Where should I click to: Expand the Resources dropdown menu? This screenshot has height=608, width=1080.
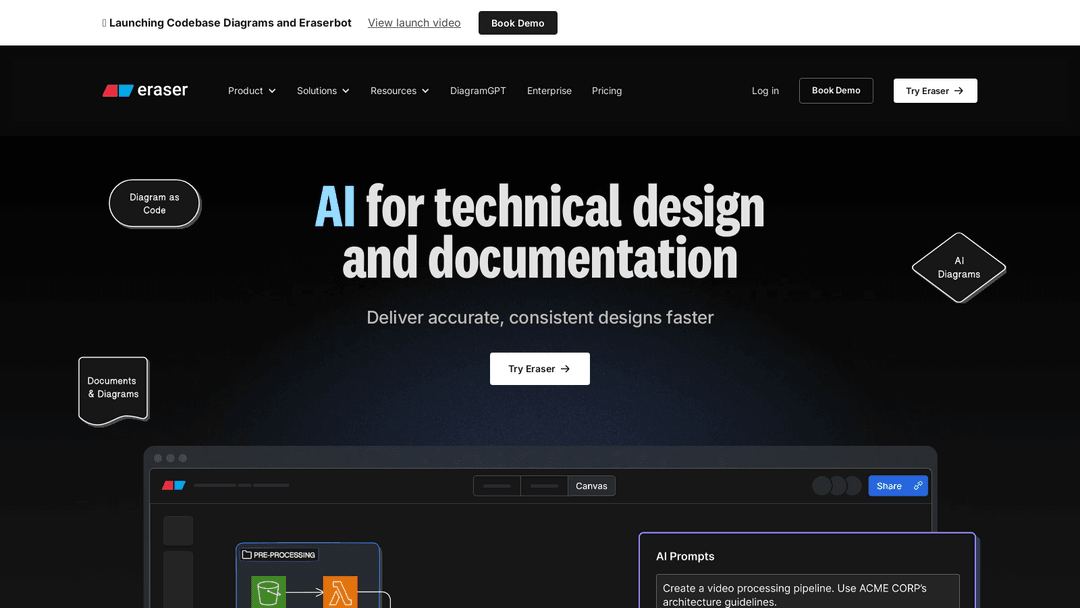399,91
